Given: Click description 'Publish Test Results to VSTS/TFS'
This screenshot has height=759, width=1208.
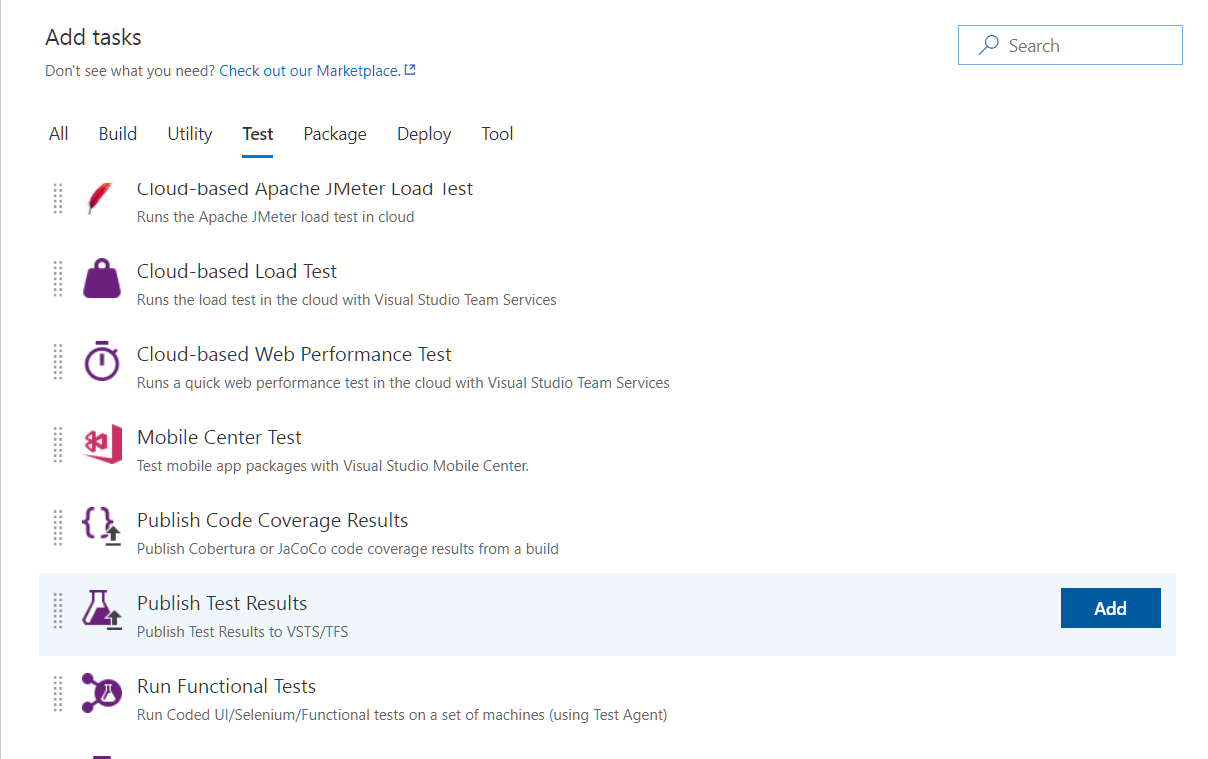Looking at the screenshot, I should point(243,632).
